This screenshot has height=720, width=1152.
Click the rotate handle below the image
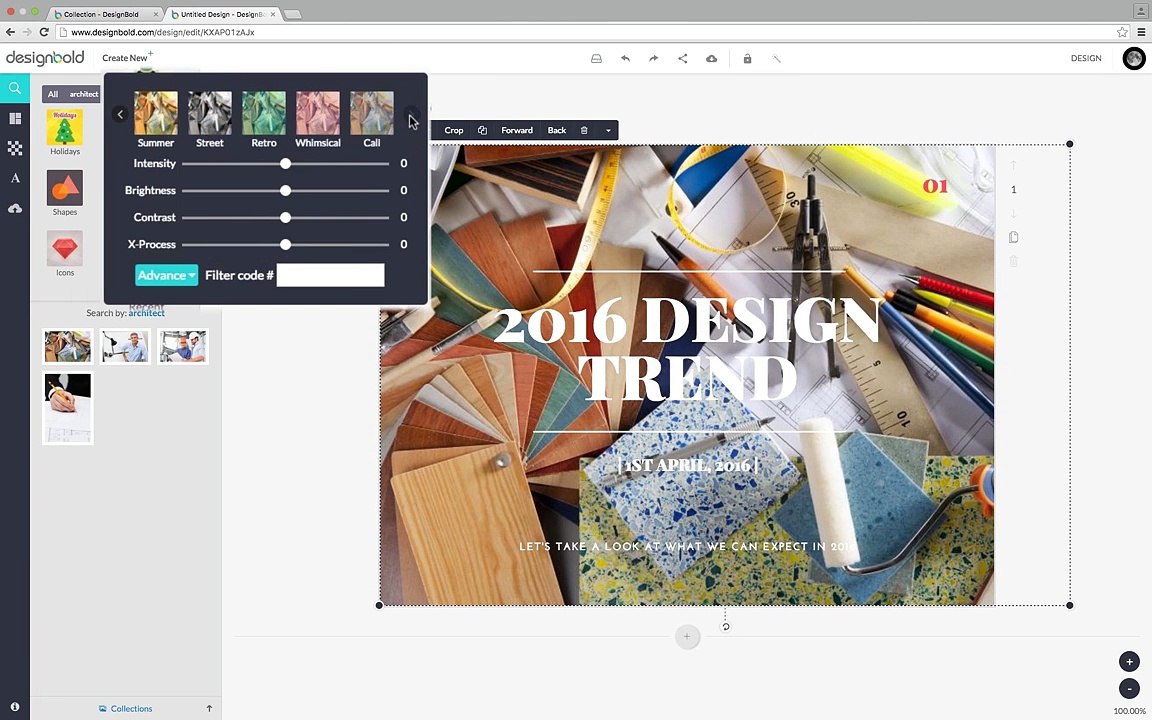(725, 627)
